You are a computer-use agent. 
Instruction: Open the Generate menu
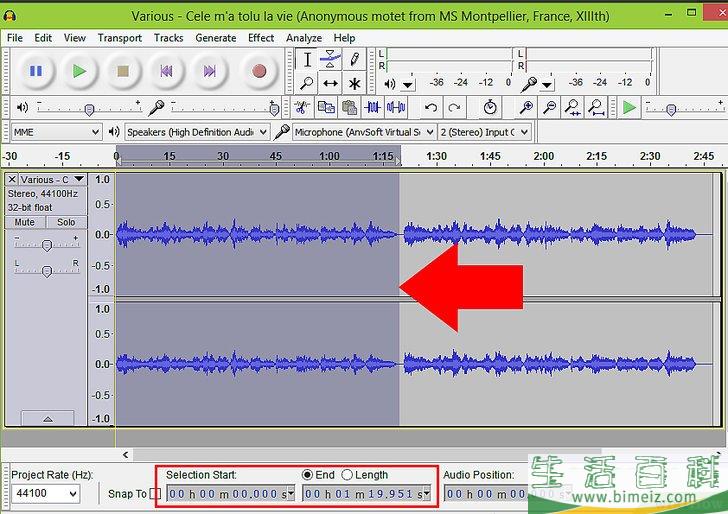tap(215, 38)
